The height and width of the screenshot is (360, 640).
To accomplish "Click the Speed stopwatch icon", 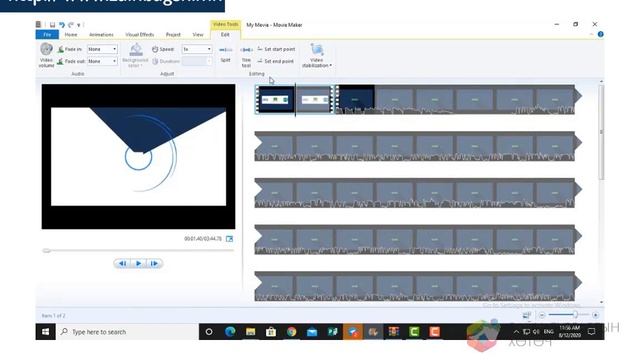I will coord(155,49).
